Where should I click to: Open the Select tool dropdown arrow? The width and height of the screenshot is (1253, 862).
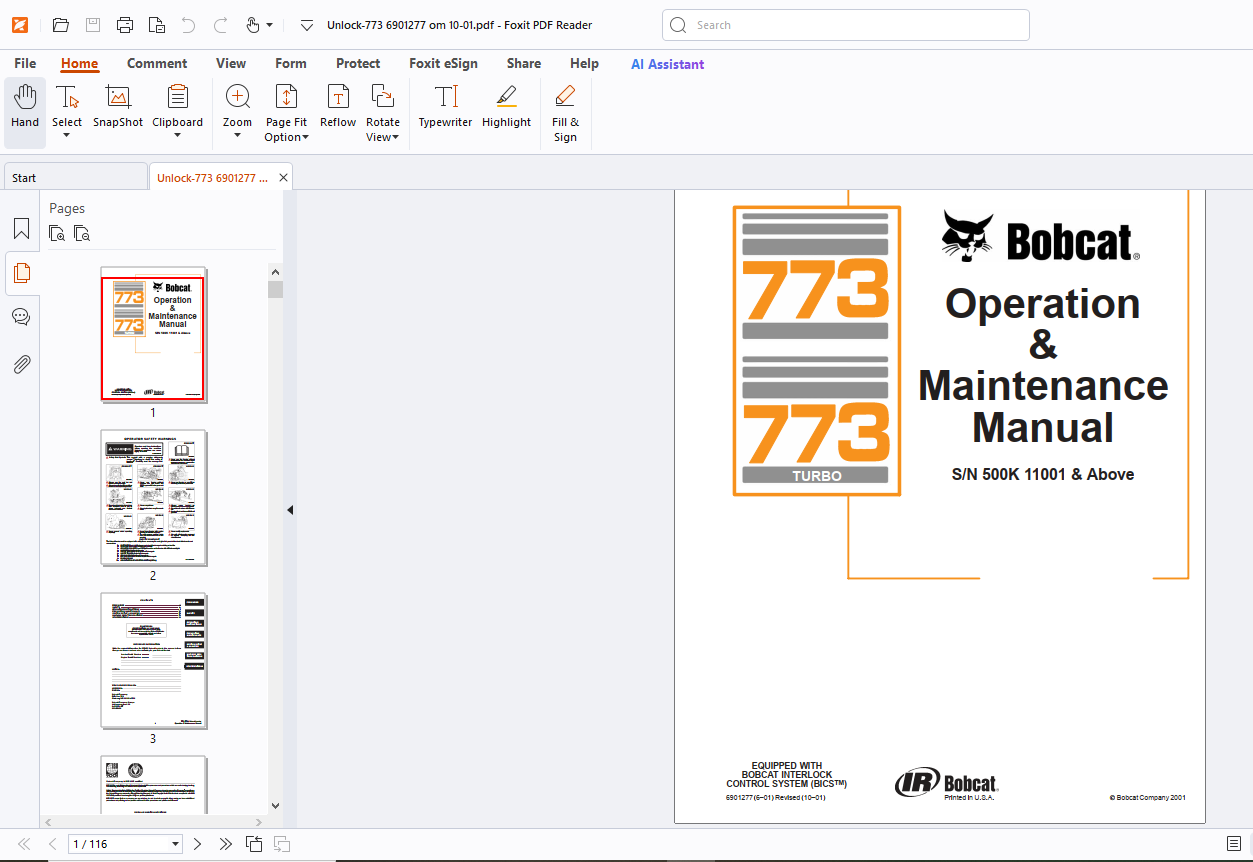[x=67, y=136]
